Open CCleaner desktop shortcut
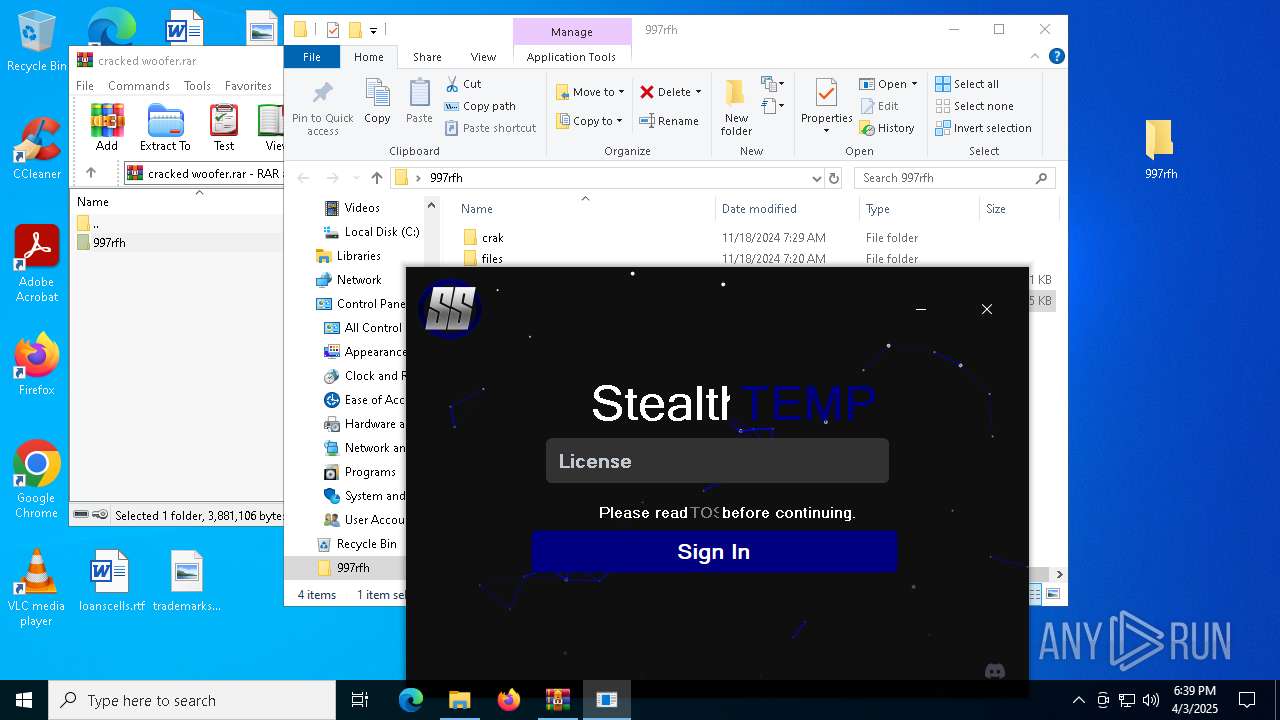 click(x=37, y=149)
